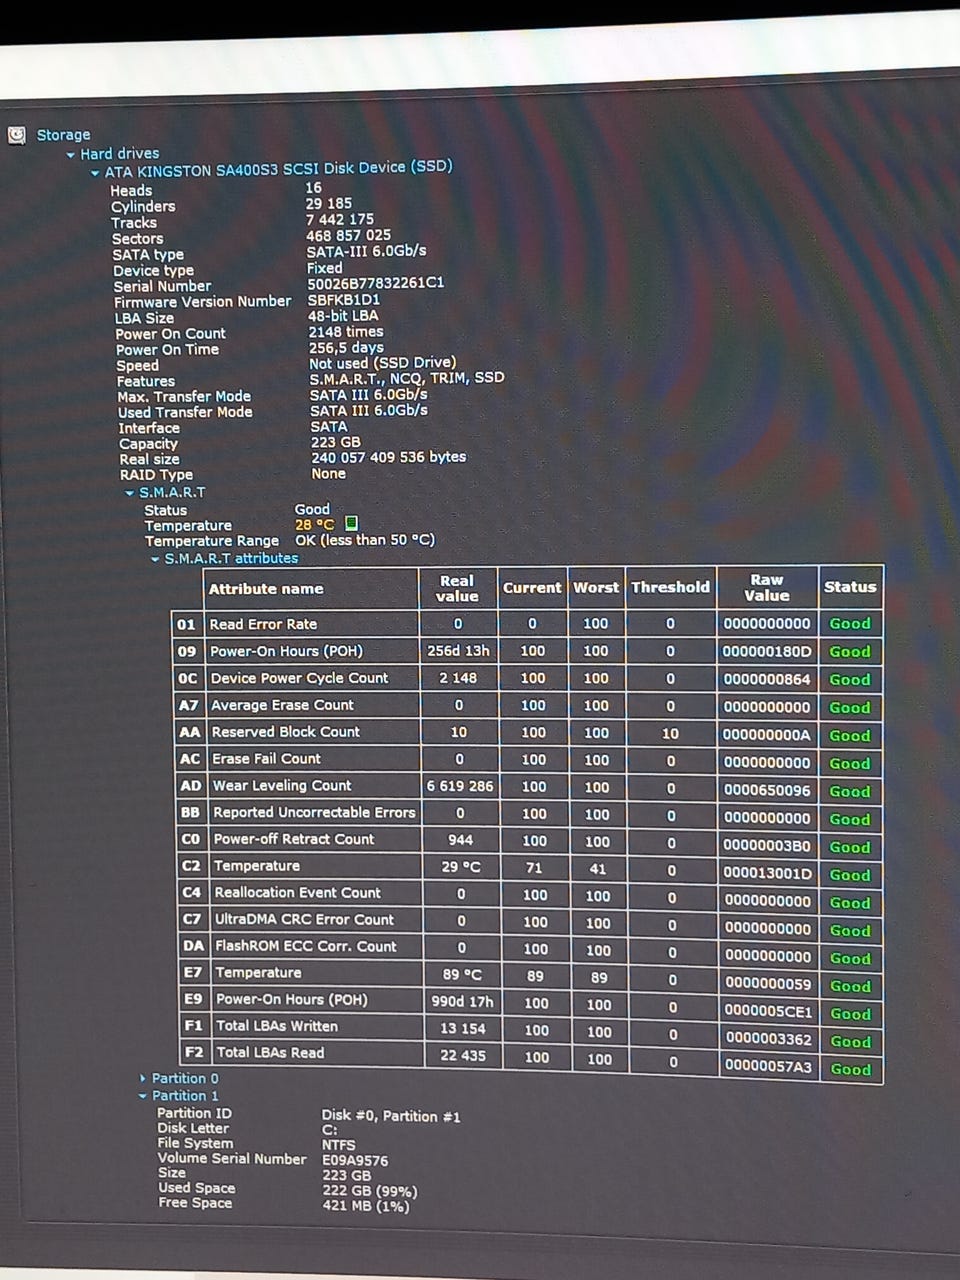960x1280 pixels.
Task: Click the File System value NTFS
Action: point(338,1145)
